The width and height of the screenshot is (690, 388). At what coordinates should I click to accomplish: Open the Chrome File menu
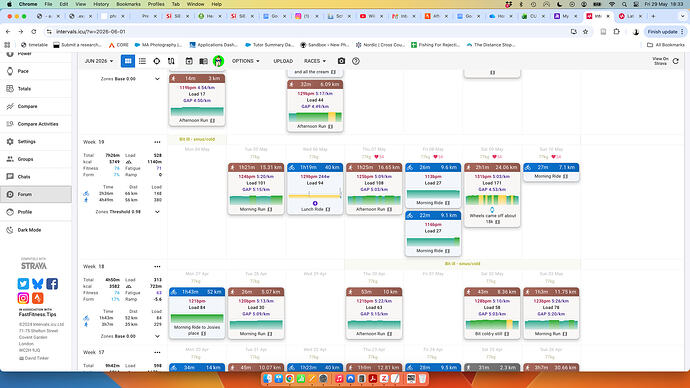[x=48, y=4]
